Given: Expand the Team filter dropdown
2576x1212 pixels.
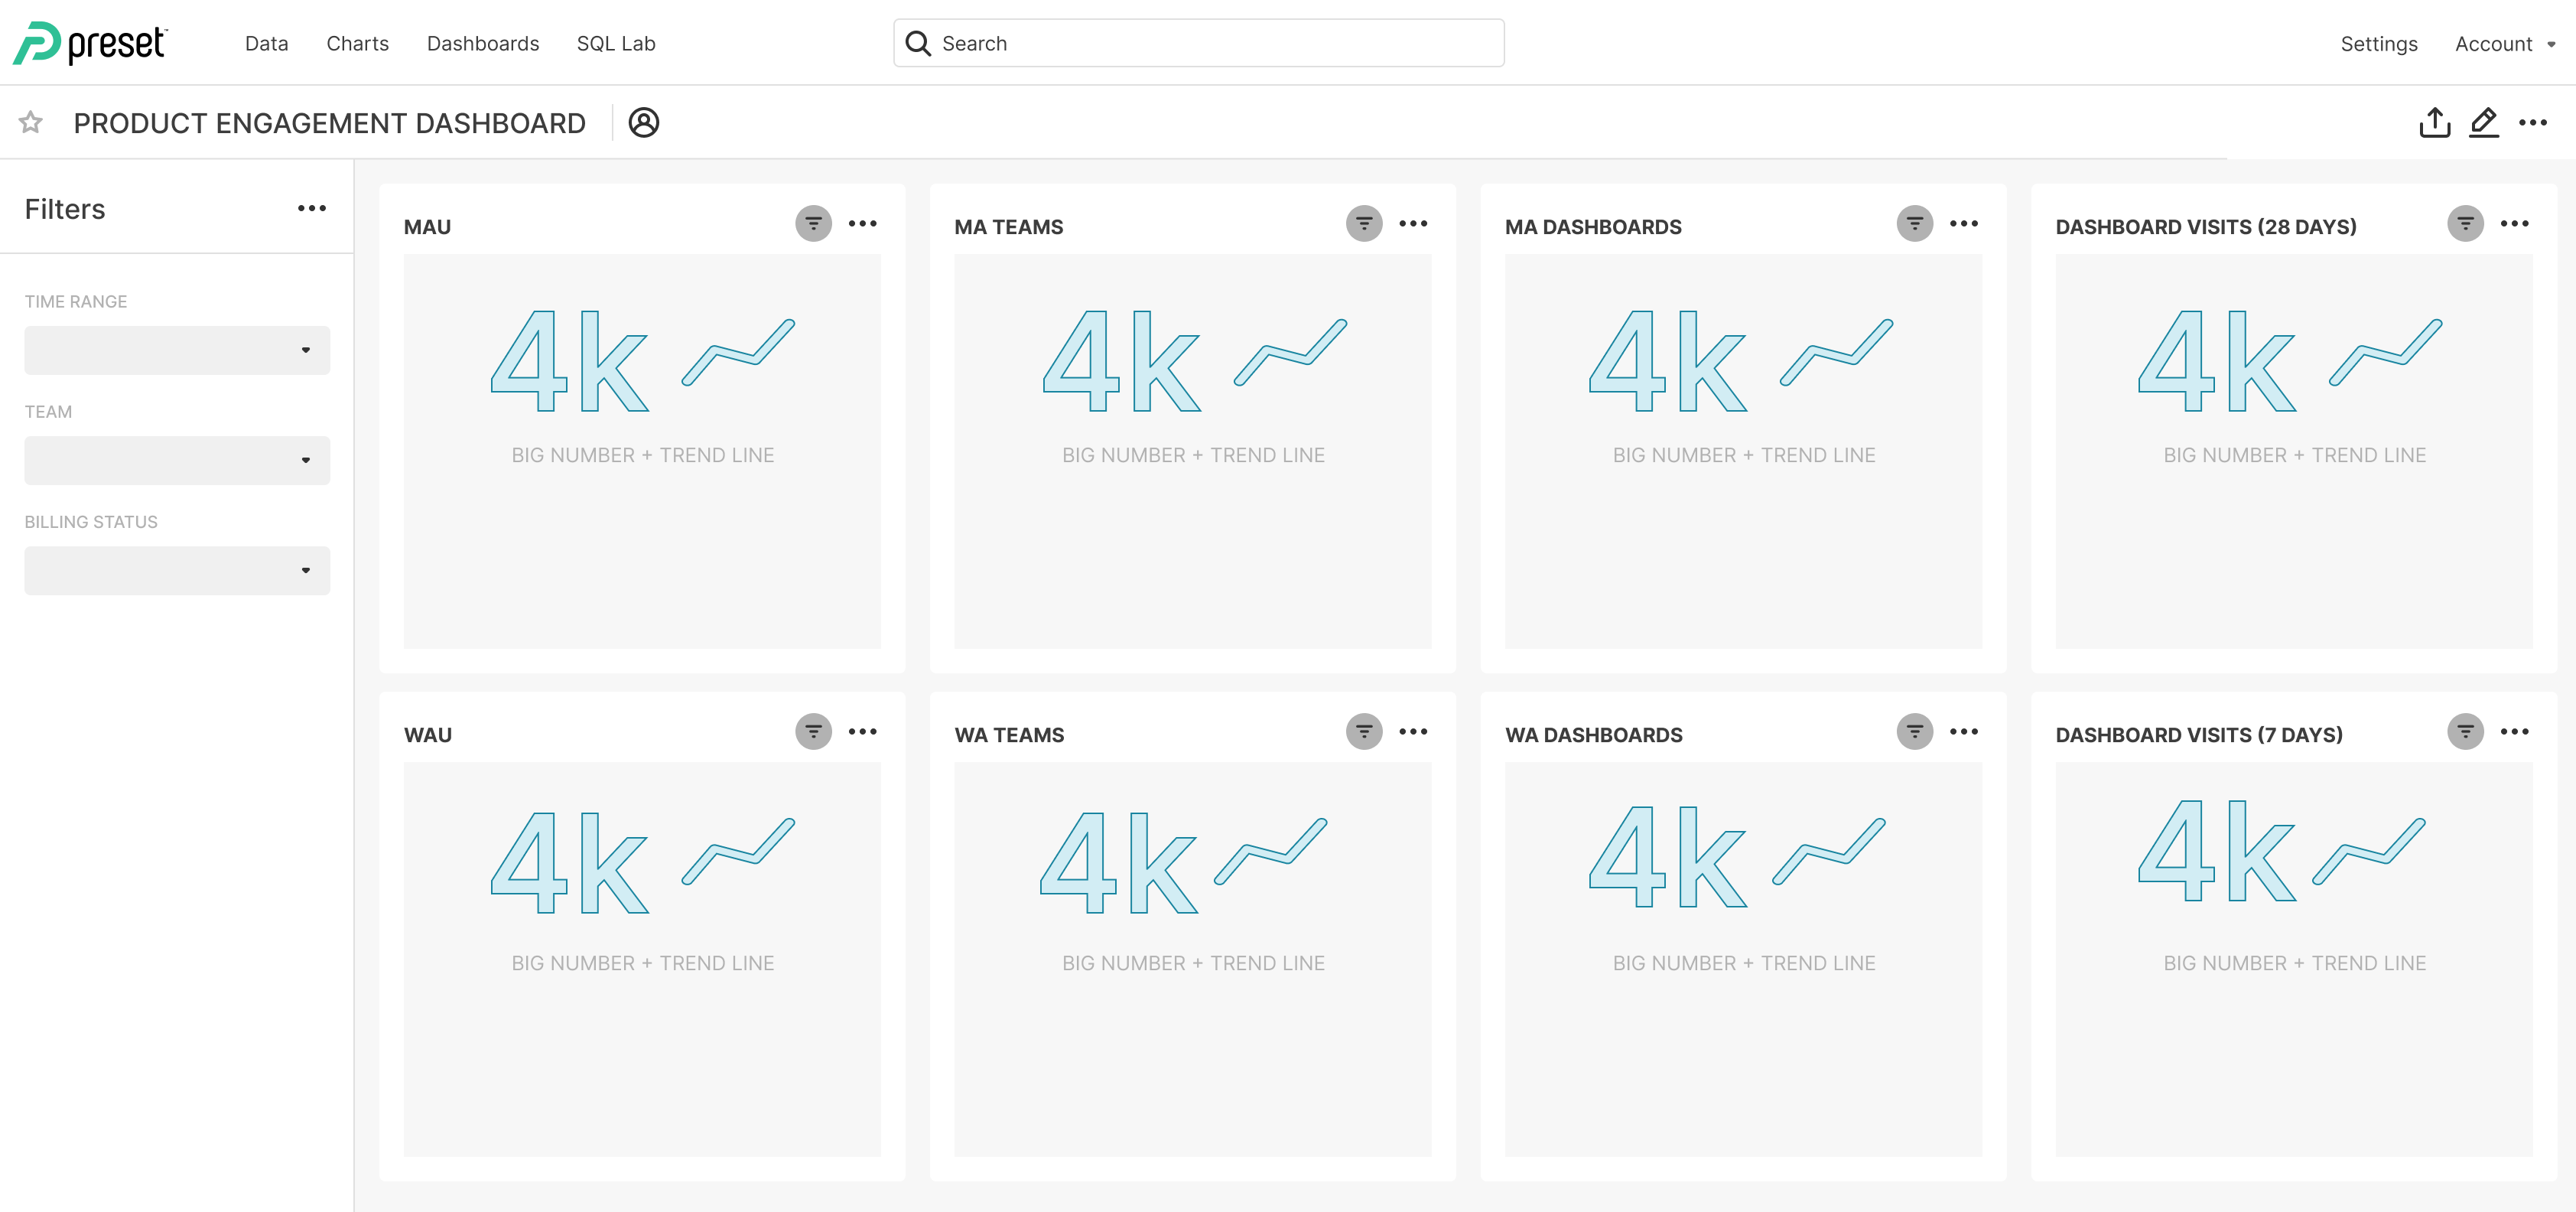Looking at the screenshot, I should [177, 460].
